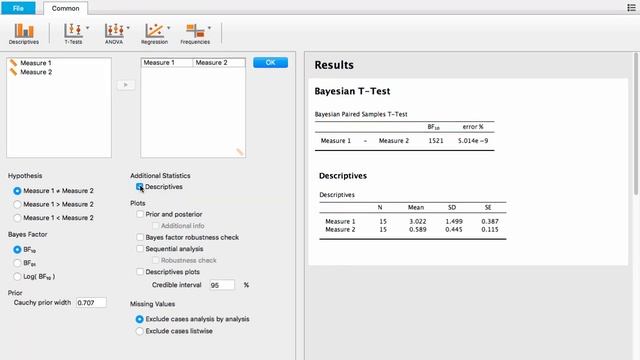Click Measure 2 mean value 0.589

coord(418,229)
